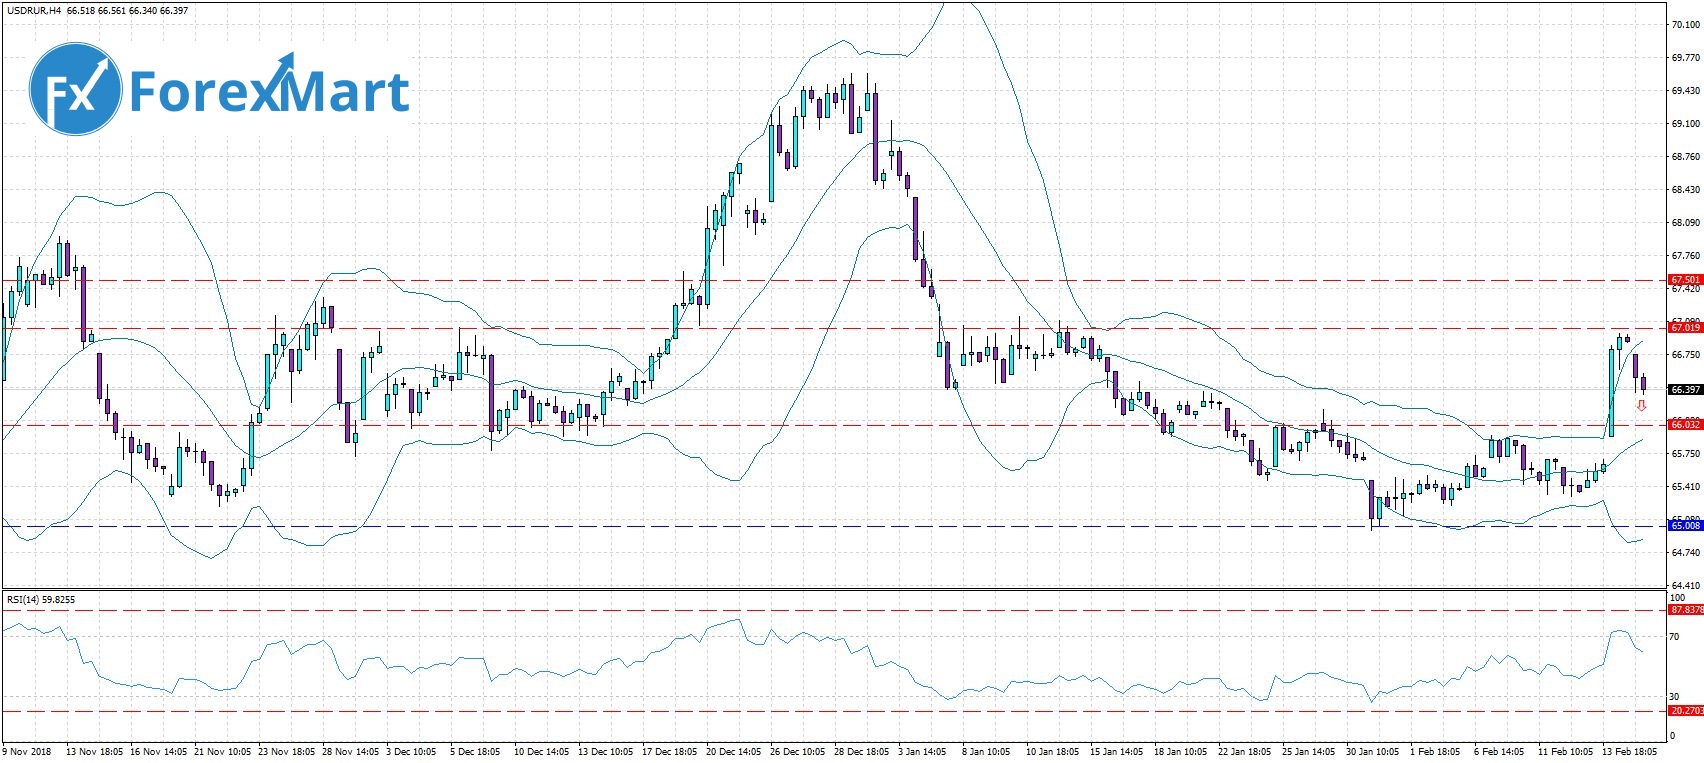Screen dimensions: 1704x763
Task: Click the 28 Dec 18:05 time axis label
Action: (862, 751)
